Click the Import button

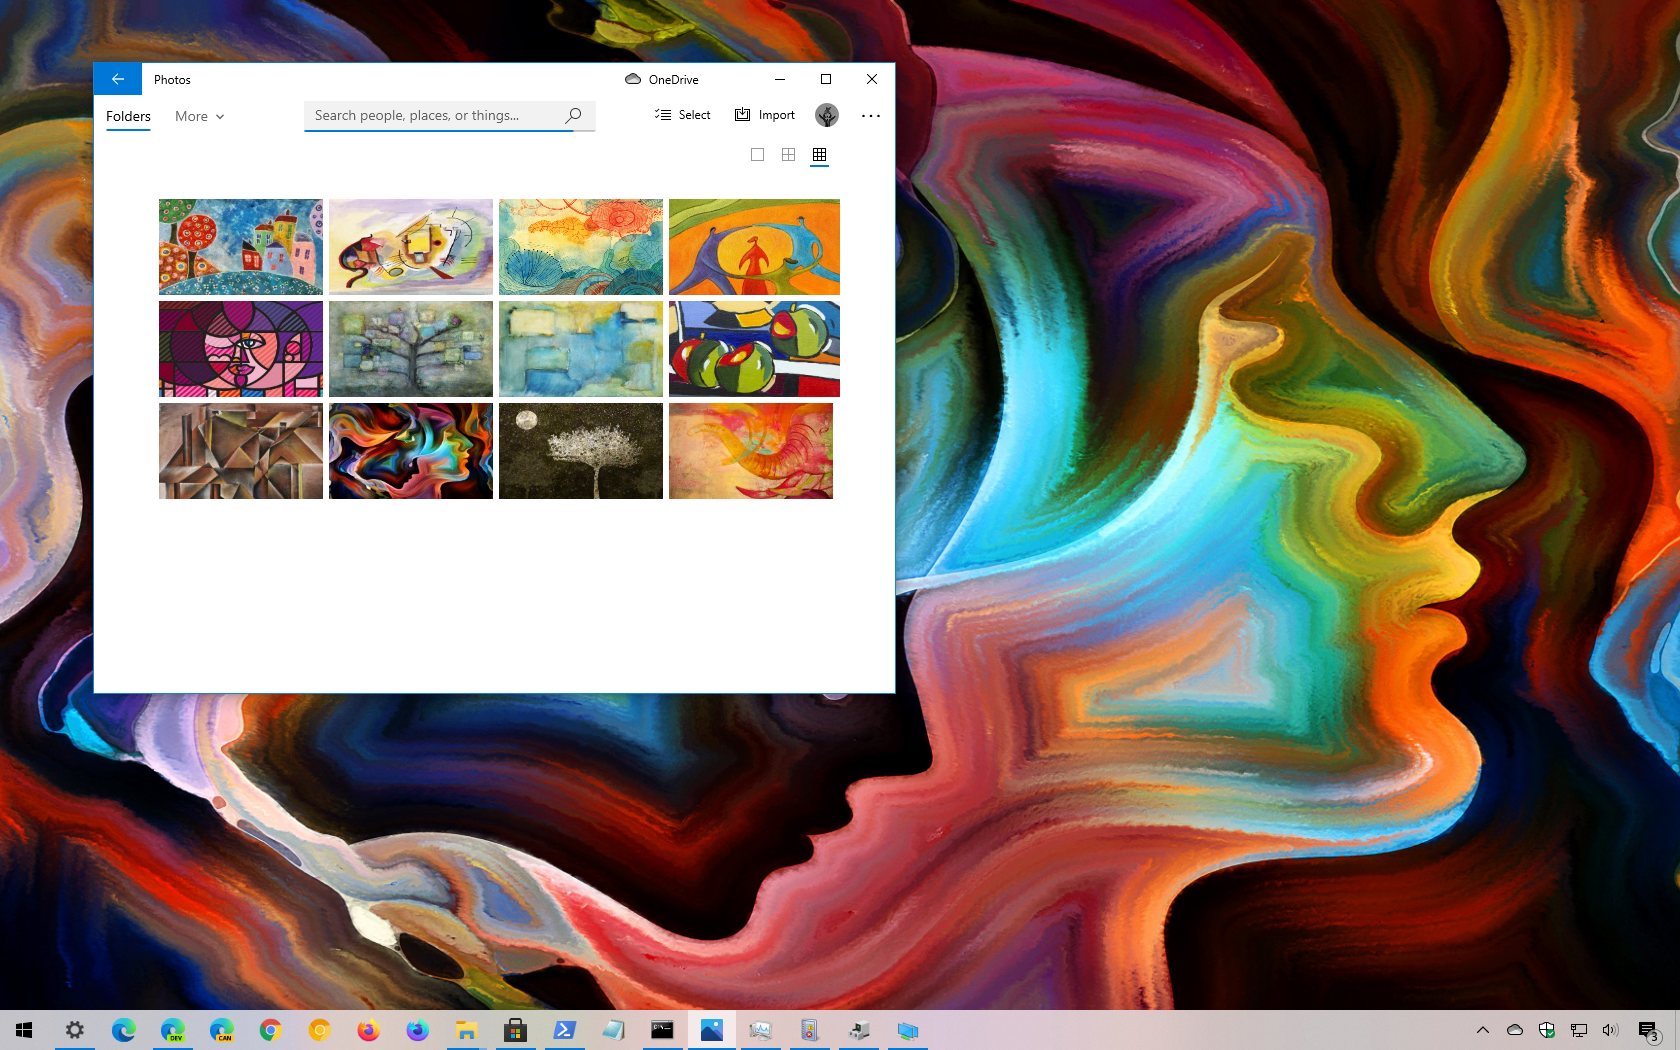(765, 115)
